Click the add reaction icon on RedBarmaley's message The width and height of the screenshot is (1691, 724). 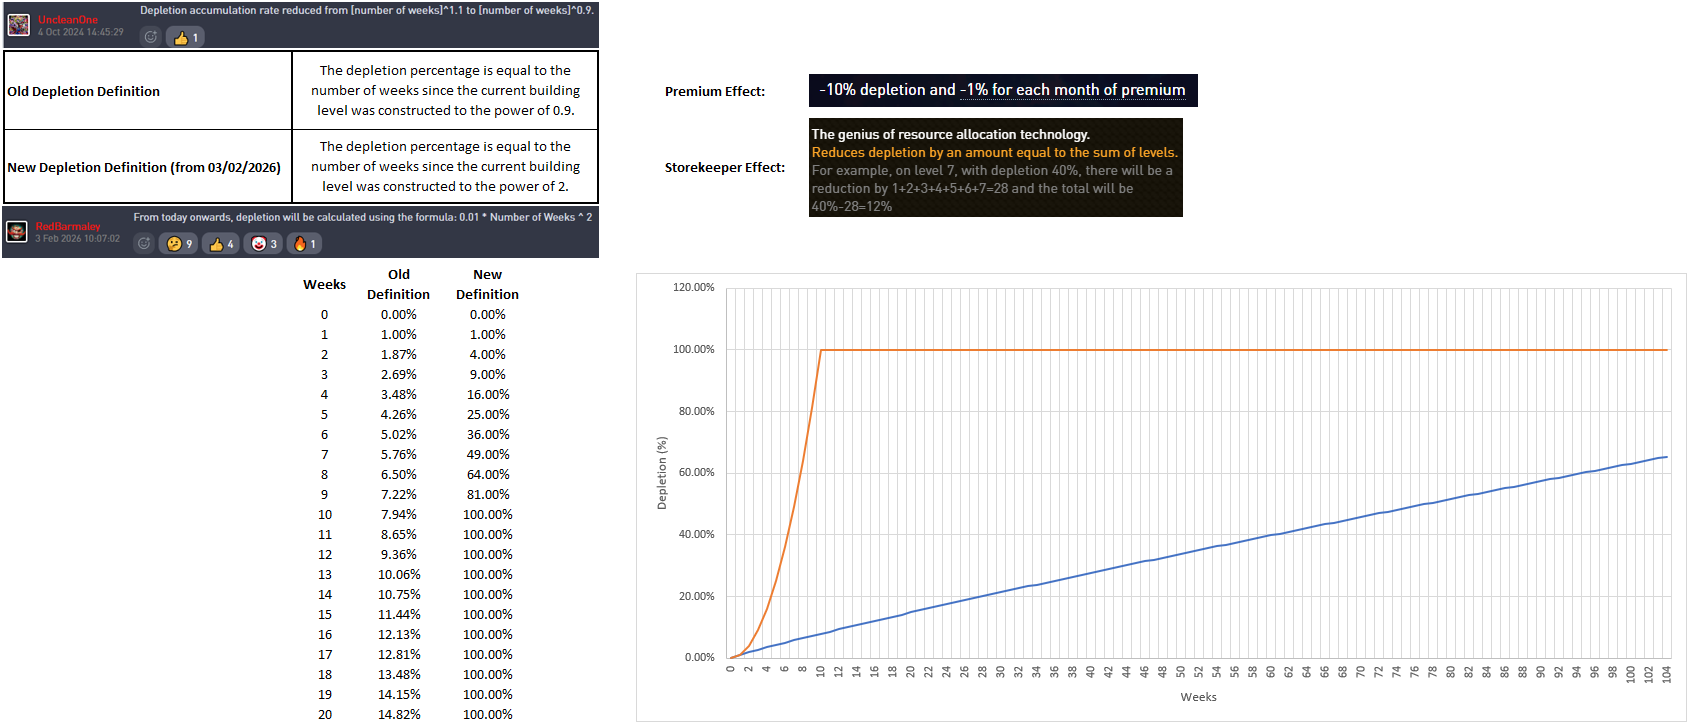[144, 243]
